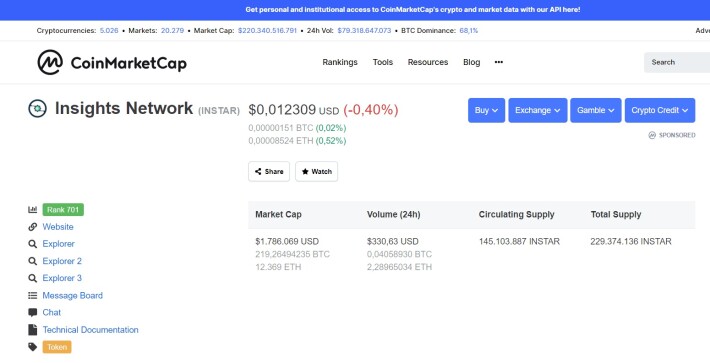Click the orange Token tag
This screenshot has height=363, width=710.
tap(57, 347)
